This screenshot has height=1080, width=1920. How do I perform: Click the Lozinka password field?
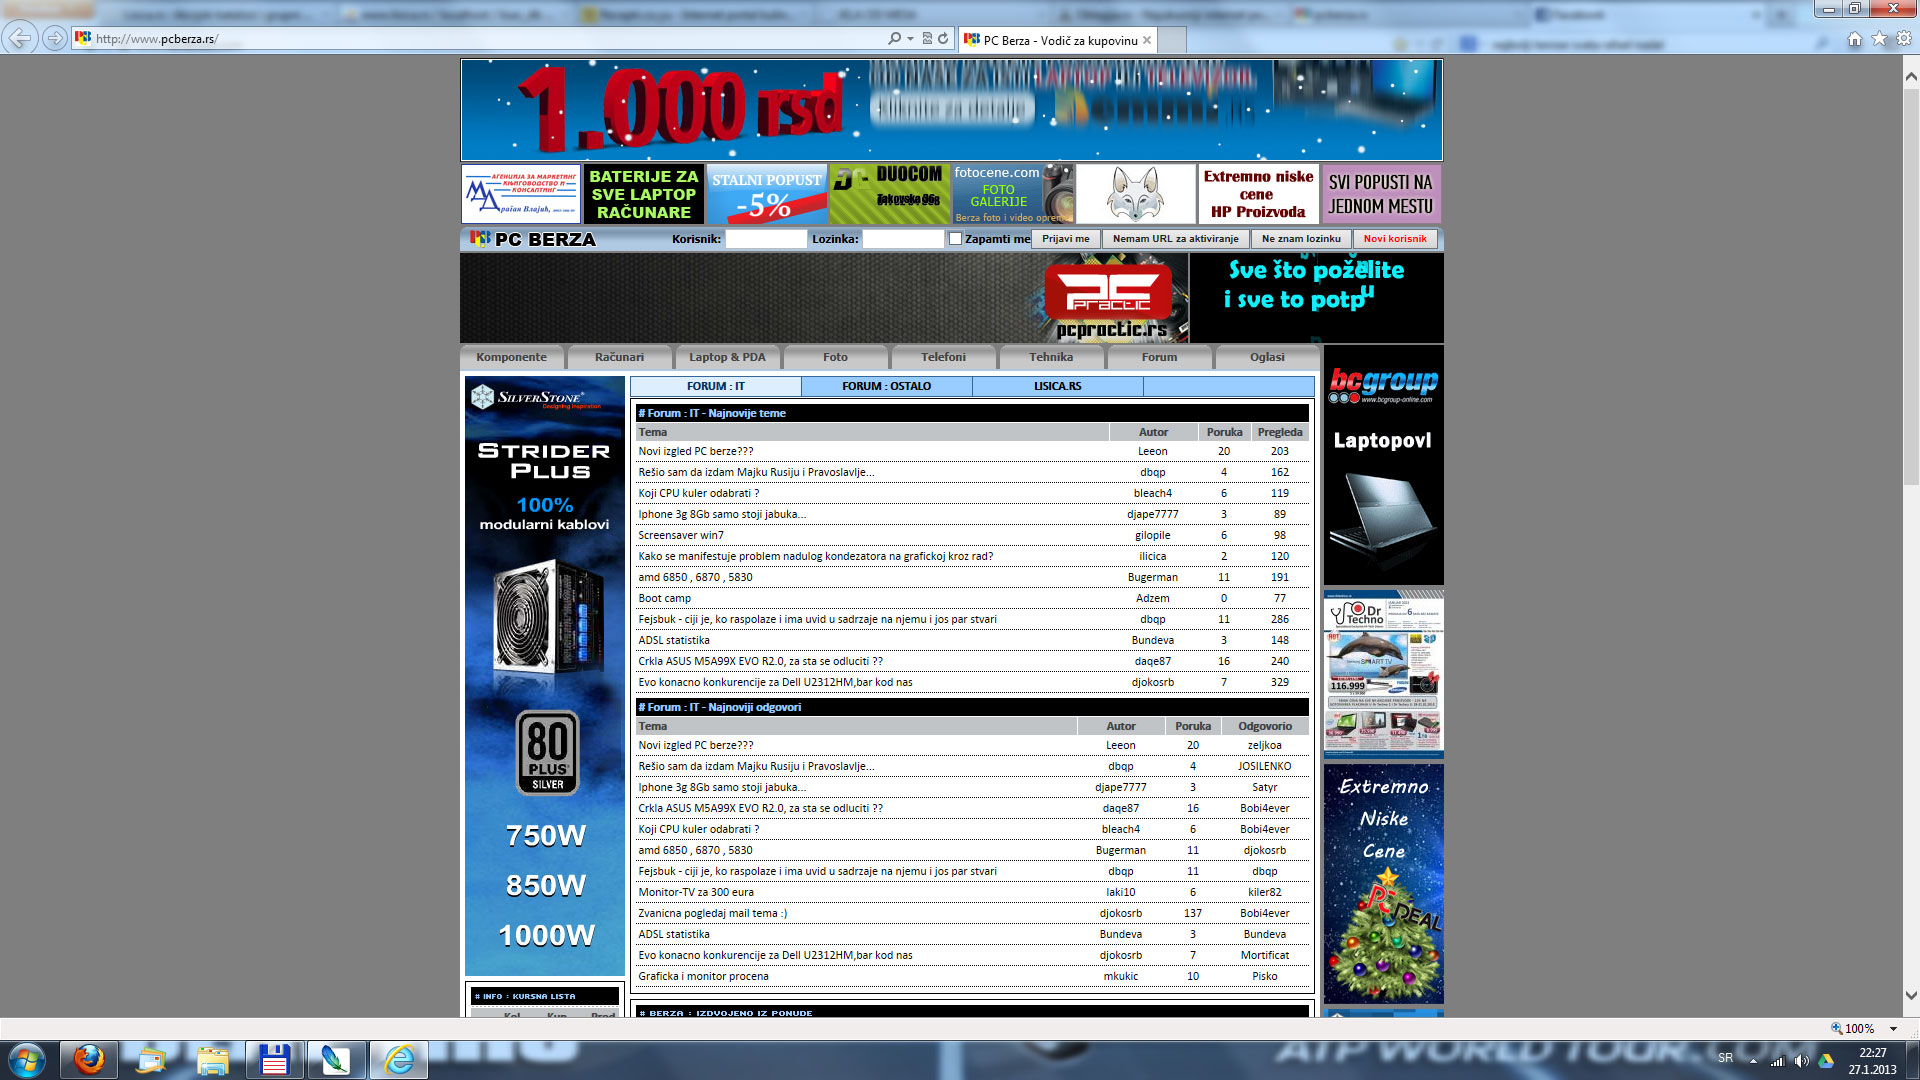(x=903, y=239)
